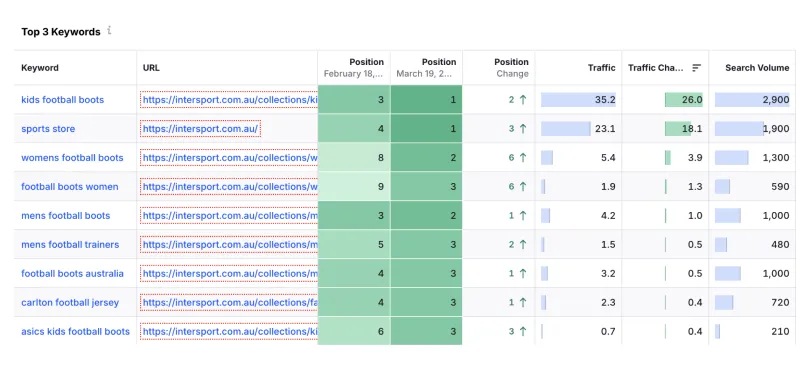Image resolution: width=810 pixels, height=370 pixels.
Task: Open the URL in womens football boots row
Action: click(229, 158)
